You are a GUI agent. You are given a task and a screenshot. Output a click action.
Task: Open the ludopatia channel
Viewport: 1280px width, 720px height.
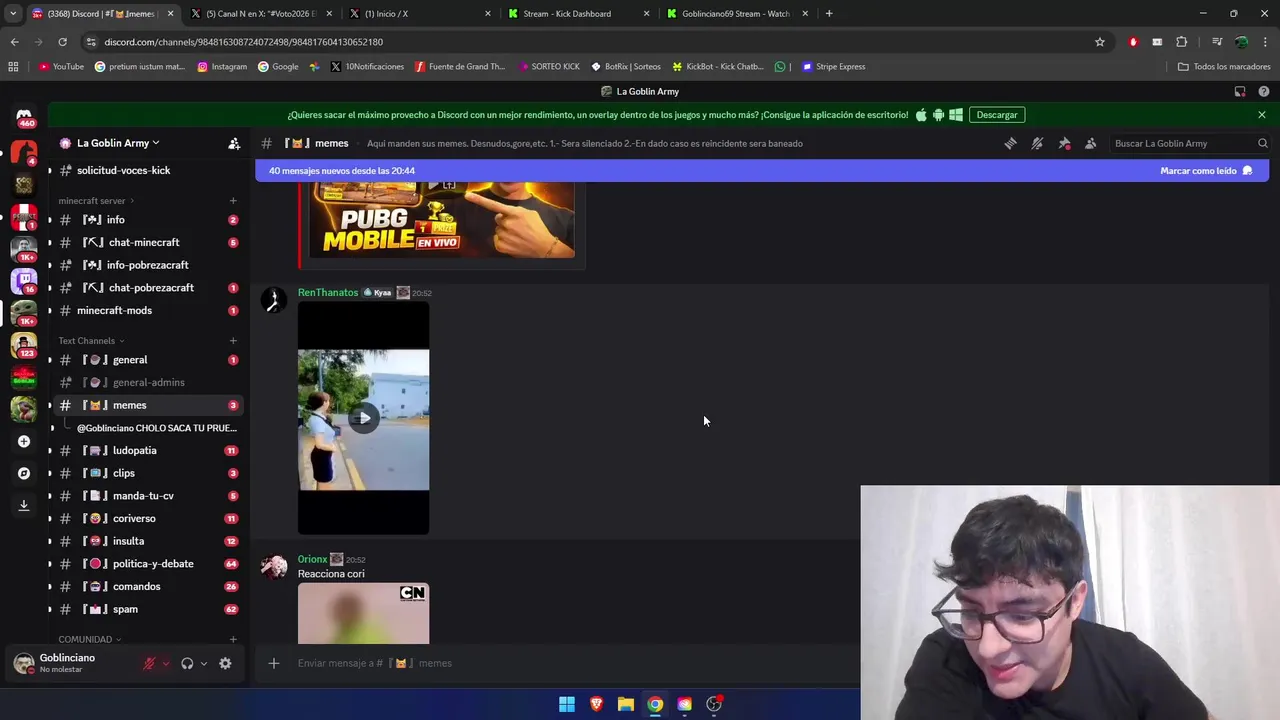coord(147,451)
